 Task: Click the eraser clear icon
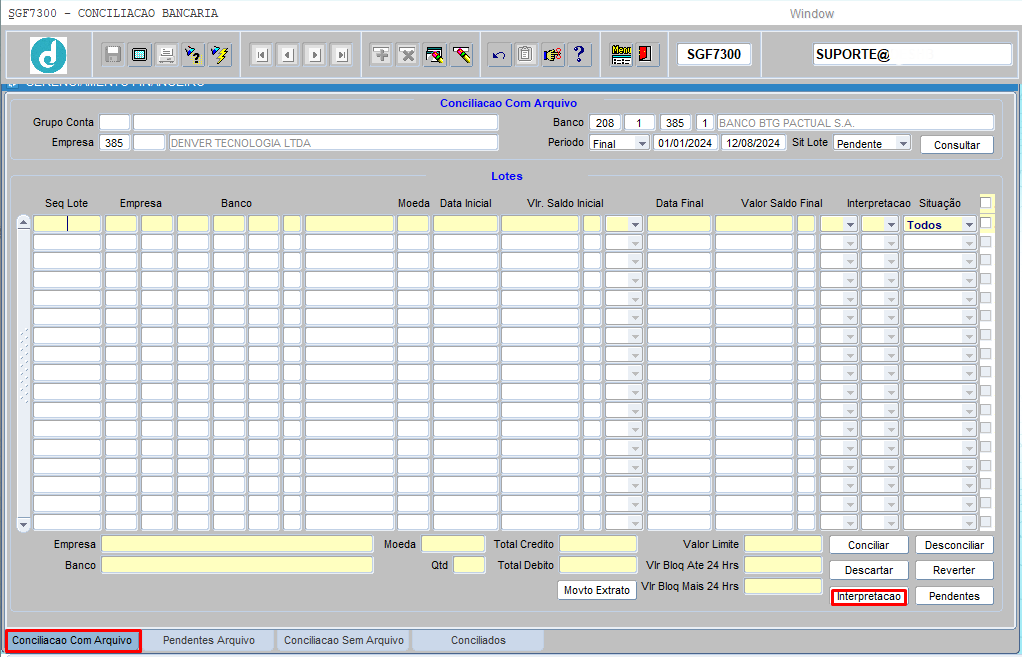461,55
